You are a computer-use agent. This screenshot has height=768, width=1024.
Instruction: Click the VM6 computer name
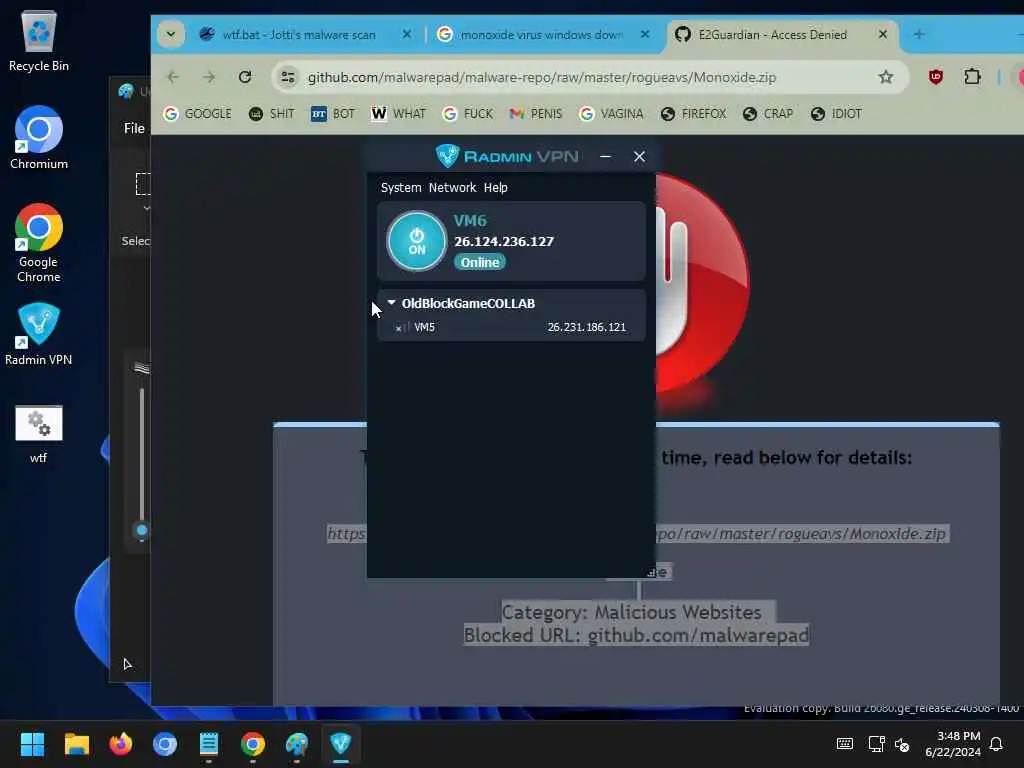470,221
